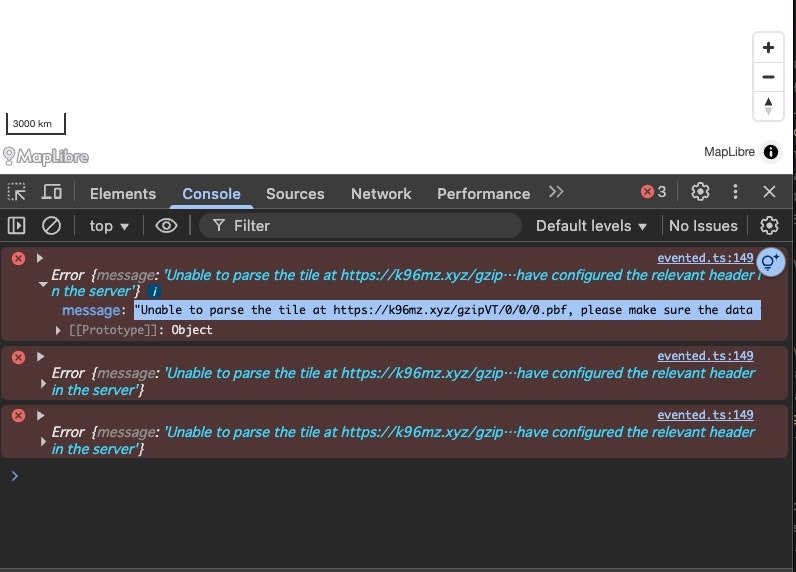Open console settings gear
This screenshot has width=796, height=572.
tap(769, 225)
